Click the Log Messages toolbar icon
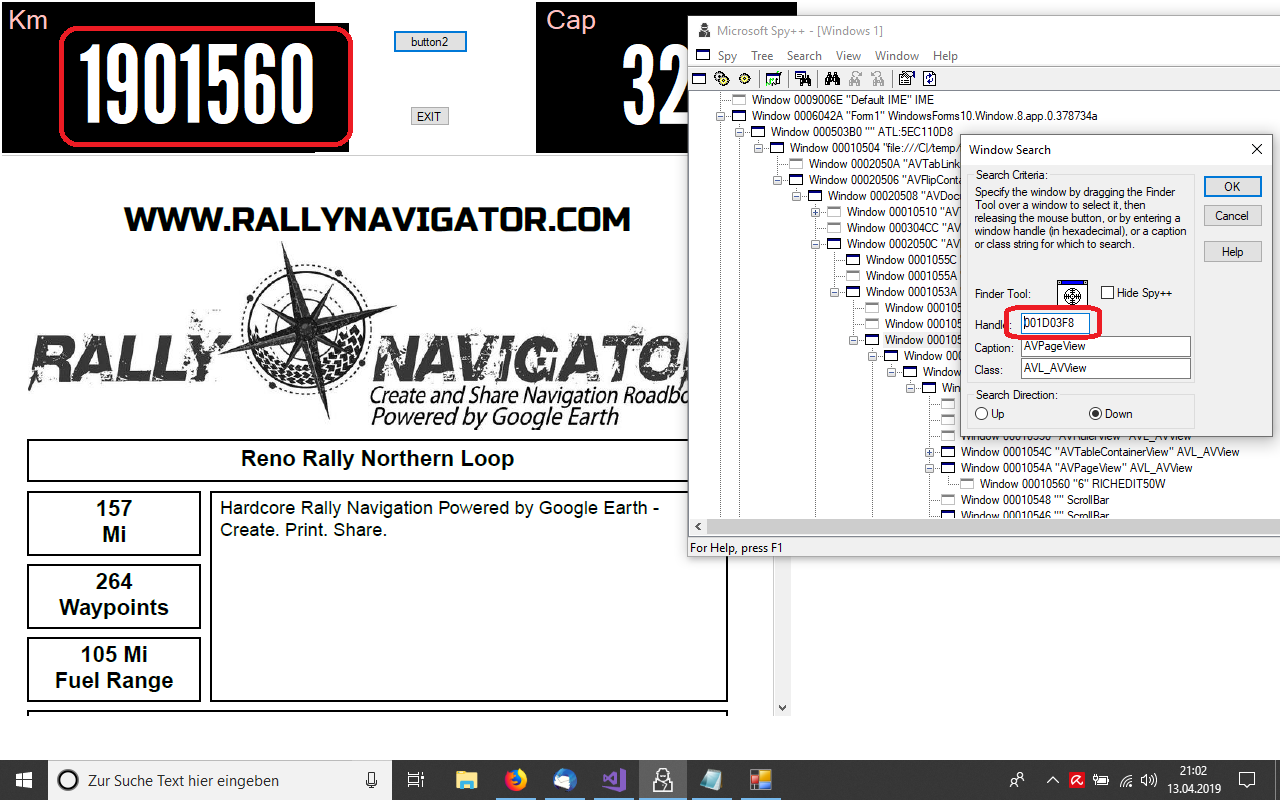This screenshot has width=1280, height=800. pos(773,78)
